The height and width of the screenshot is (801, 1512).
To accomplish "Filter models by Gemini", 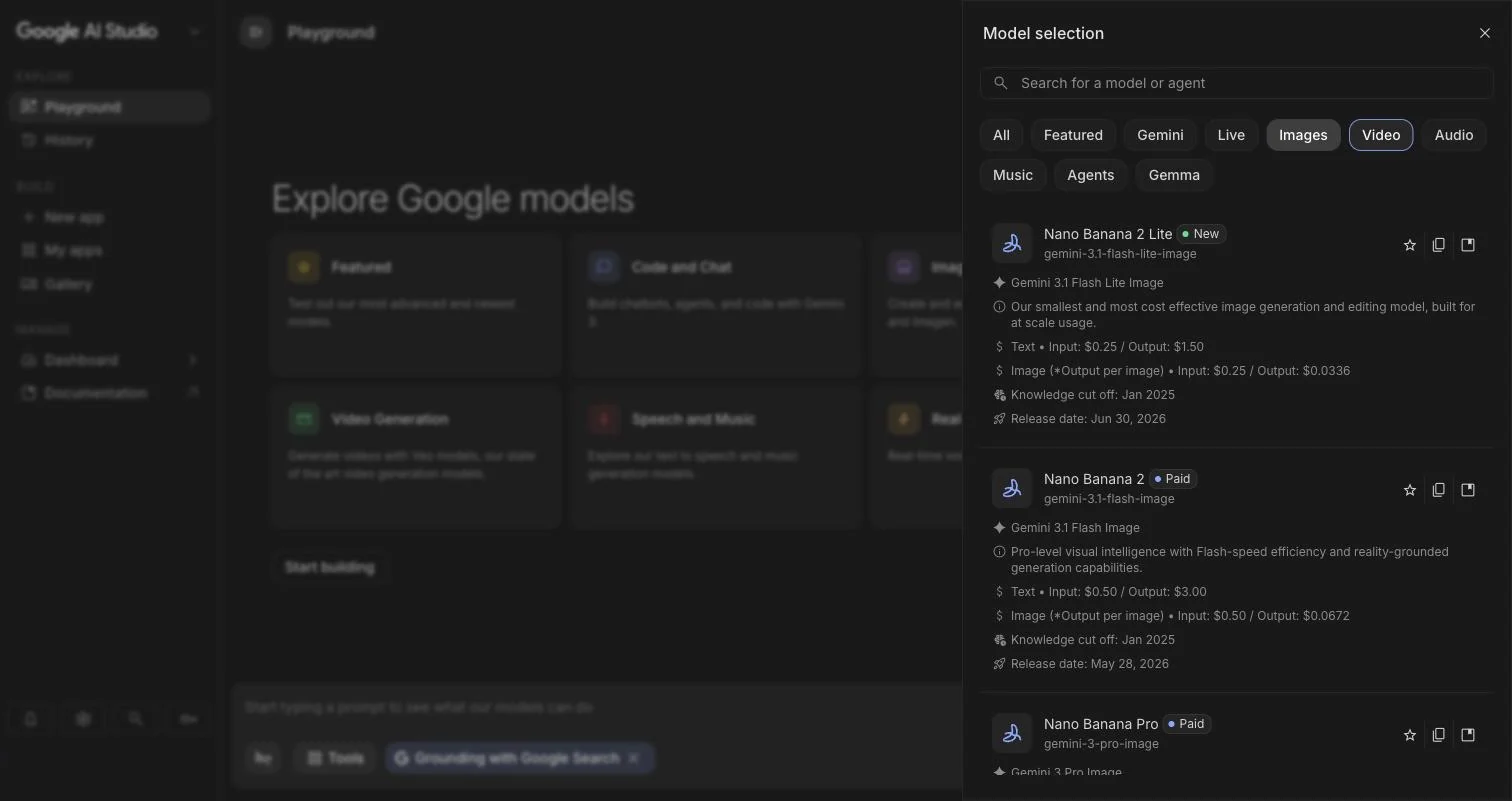I will [x=1160, y=135].
